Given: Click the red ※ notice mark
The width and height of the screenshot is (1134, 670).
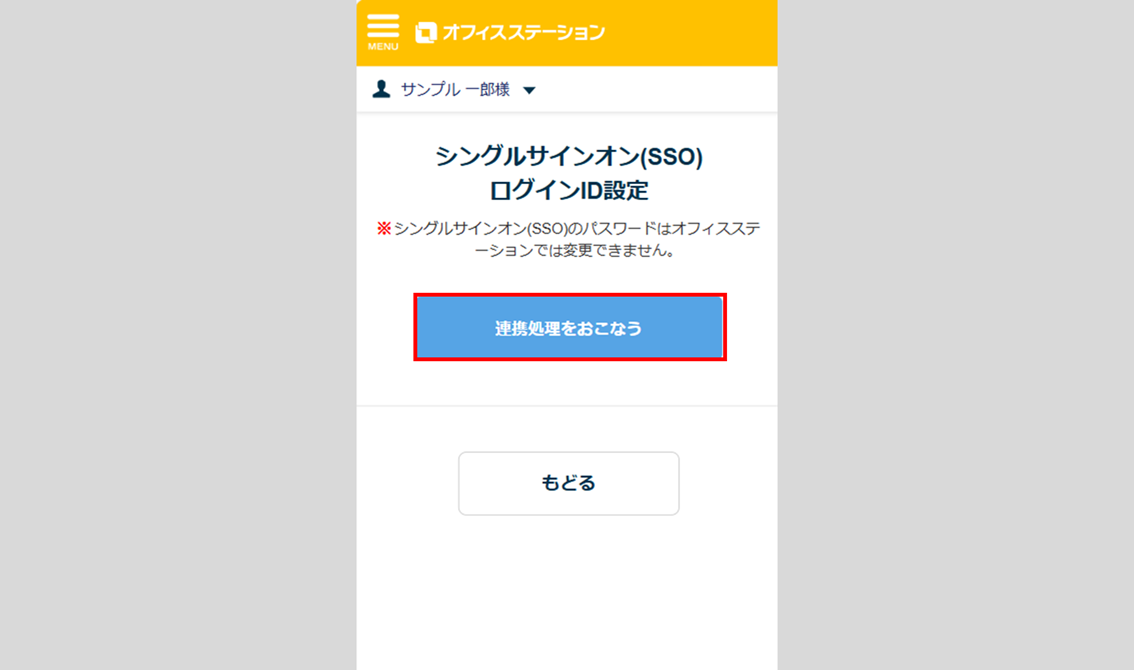Looking at the screenshot, I should pyautogui.click(x=384, y=229).
